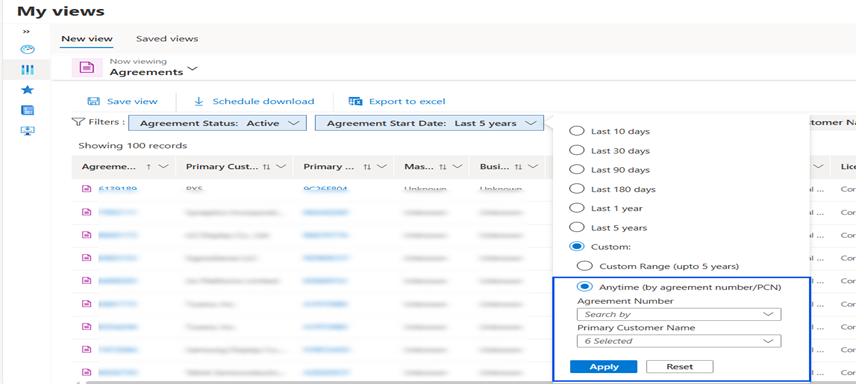
Task: Toggle sort arrows on Busi... column
Action: point(519,167)
